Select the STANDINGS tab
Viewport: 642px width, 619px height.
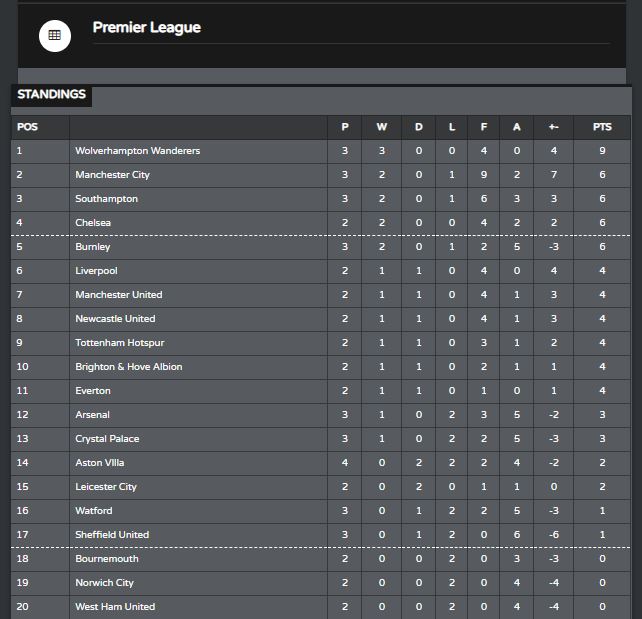51,94
